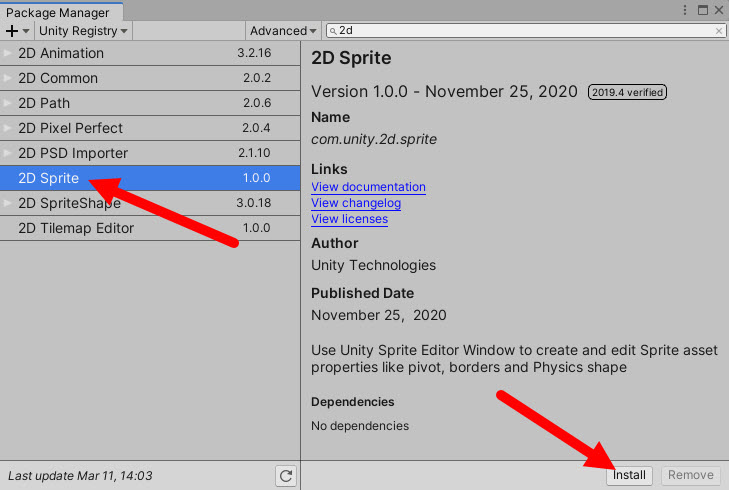
Task: Select the Package Manager tab
Action: tap(61, 12)
